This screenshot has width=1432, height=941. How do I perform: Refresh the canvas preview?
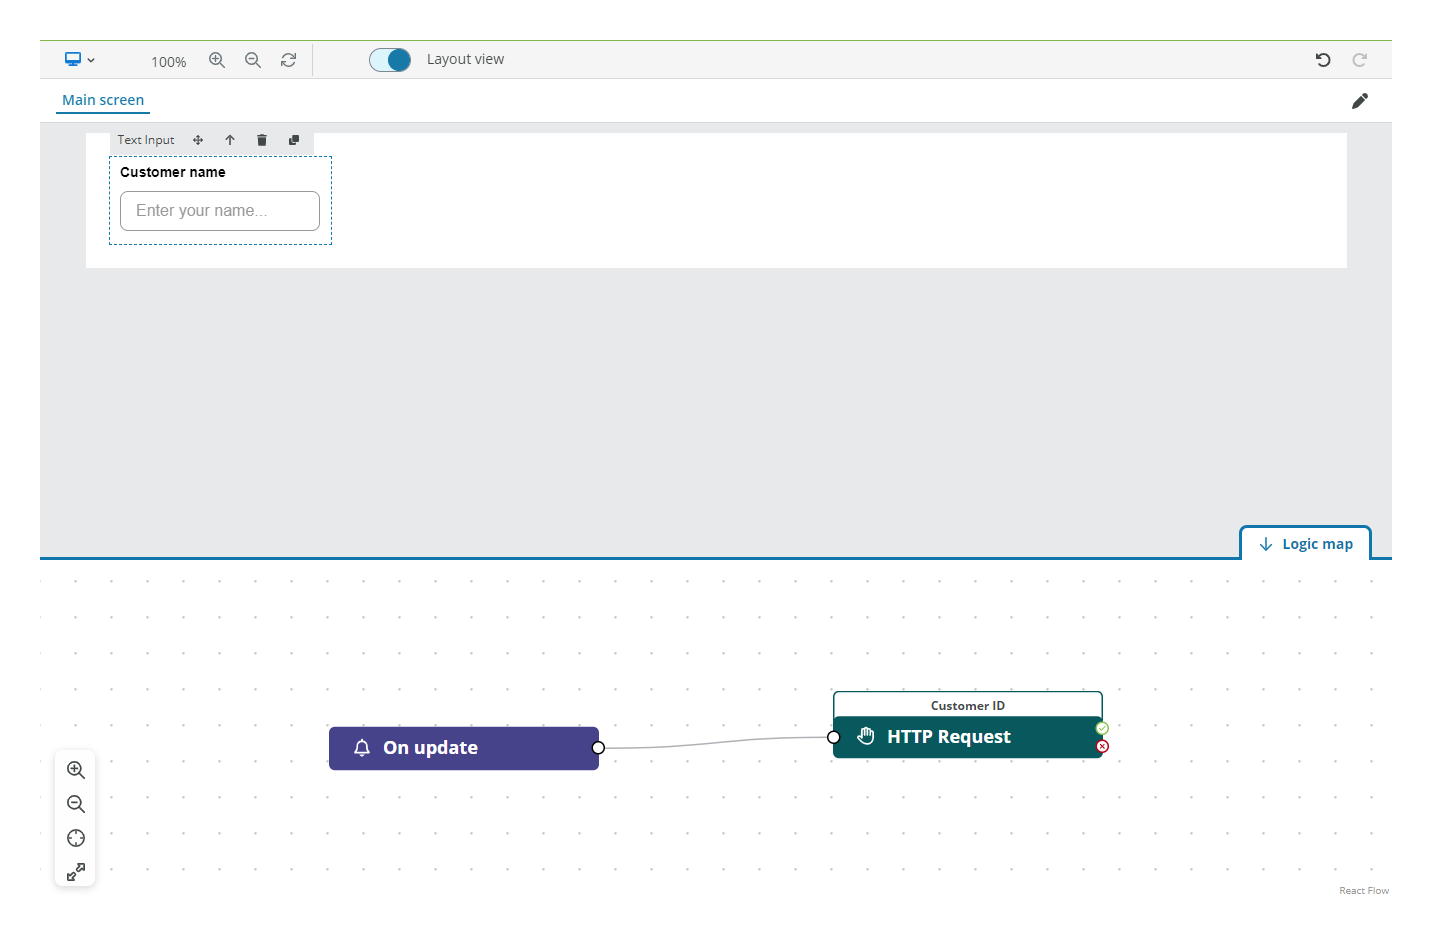[288, 60]
